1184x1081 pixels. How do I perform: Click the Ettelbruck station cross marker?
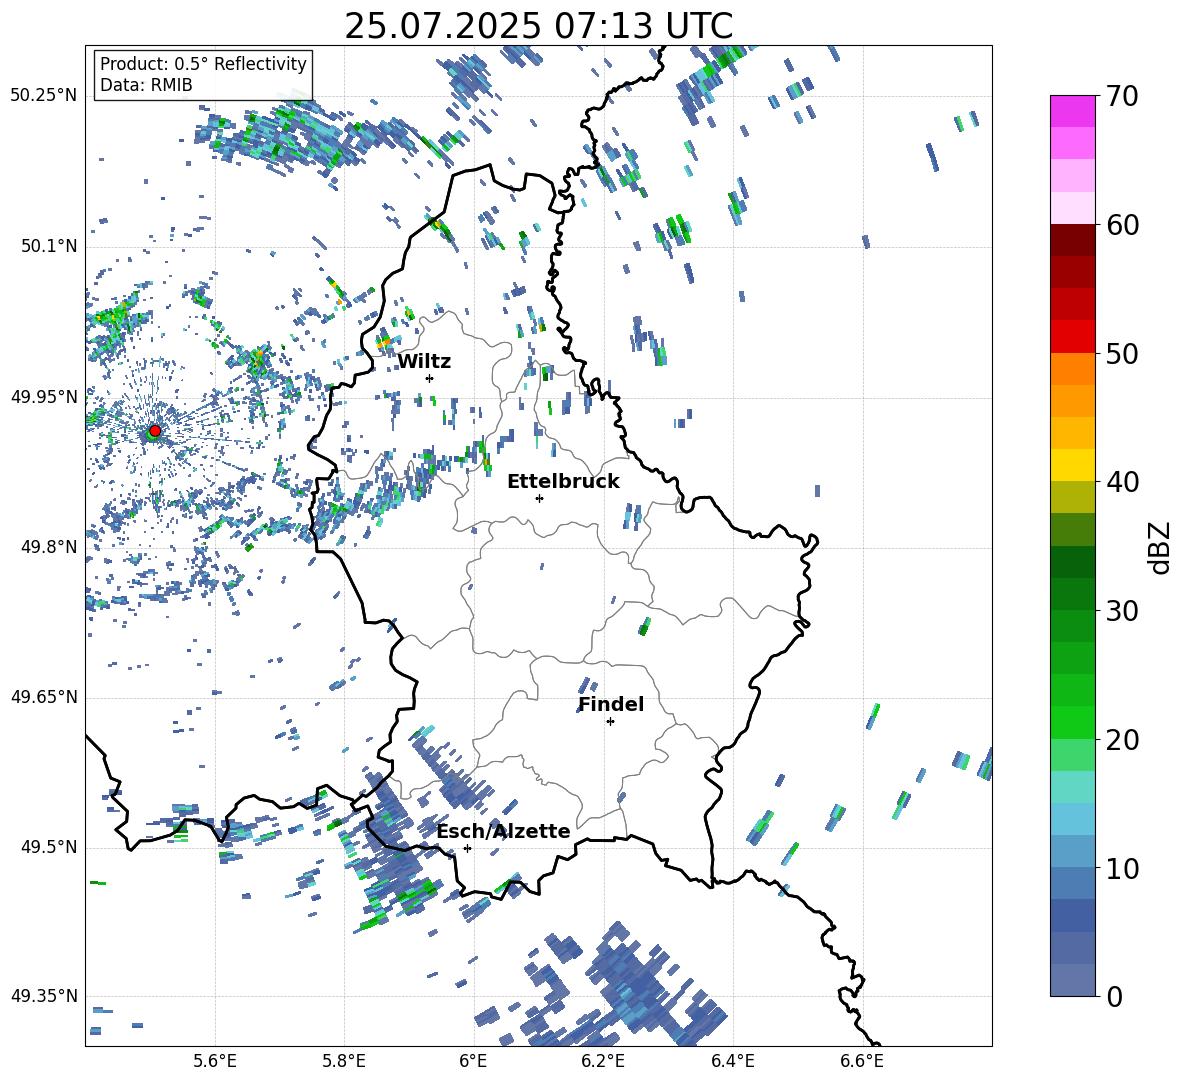tap(539, 498)
